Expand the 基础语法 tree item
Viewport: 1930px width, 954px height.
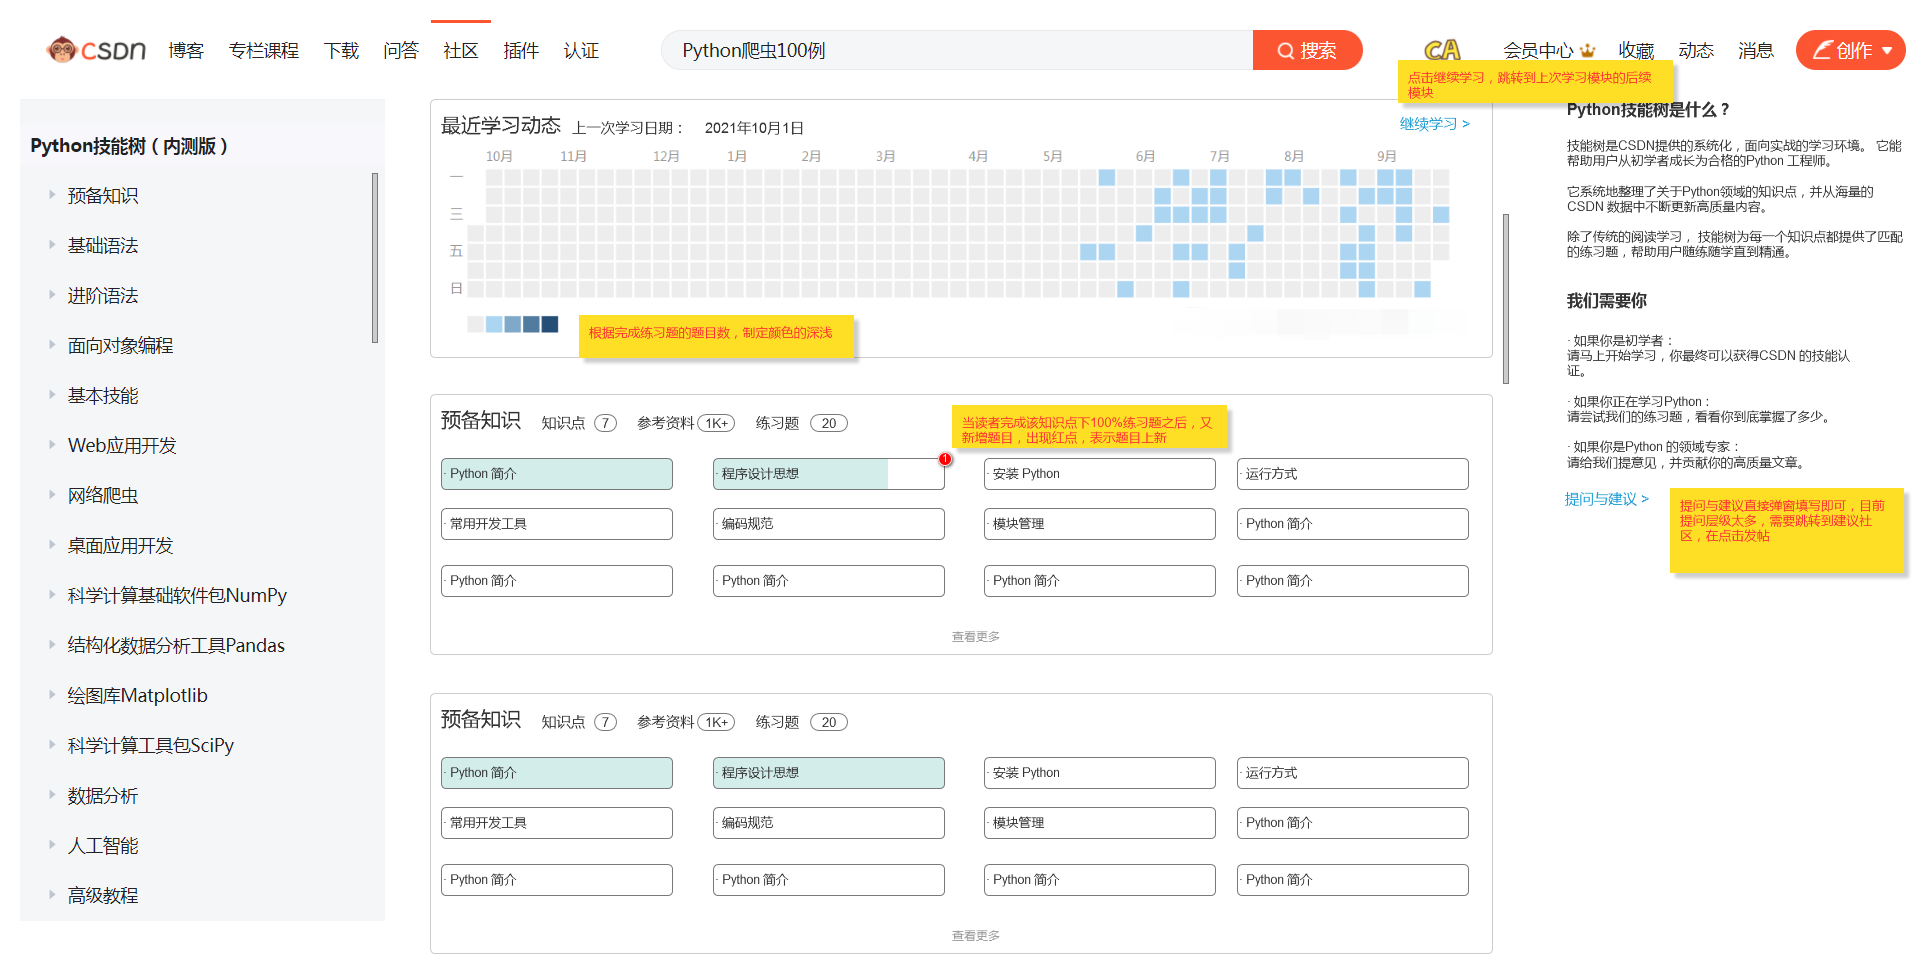coord(52,245)
